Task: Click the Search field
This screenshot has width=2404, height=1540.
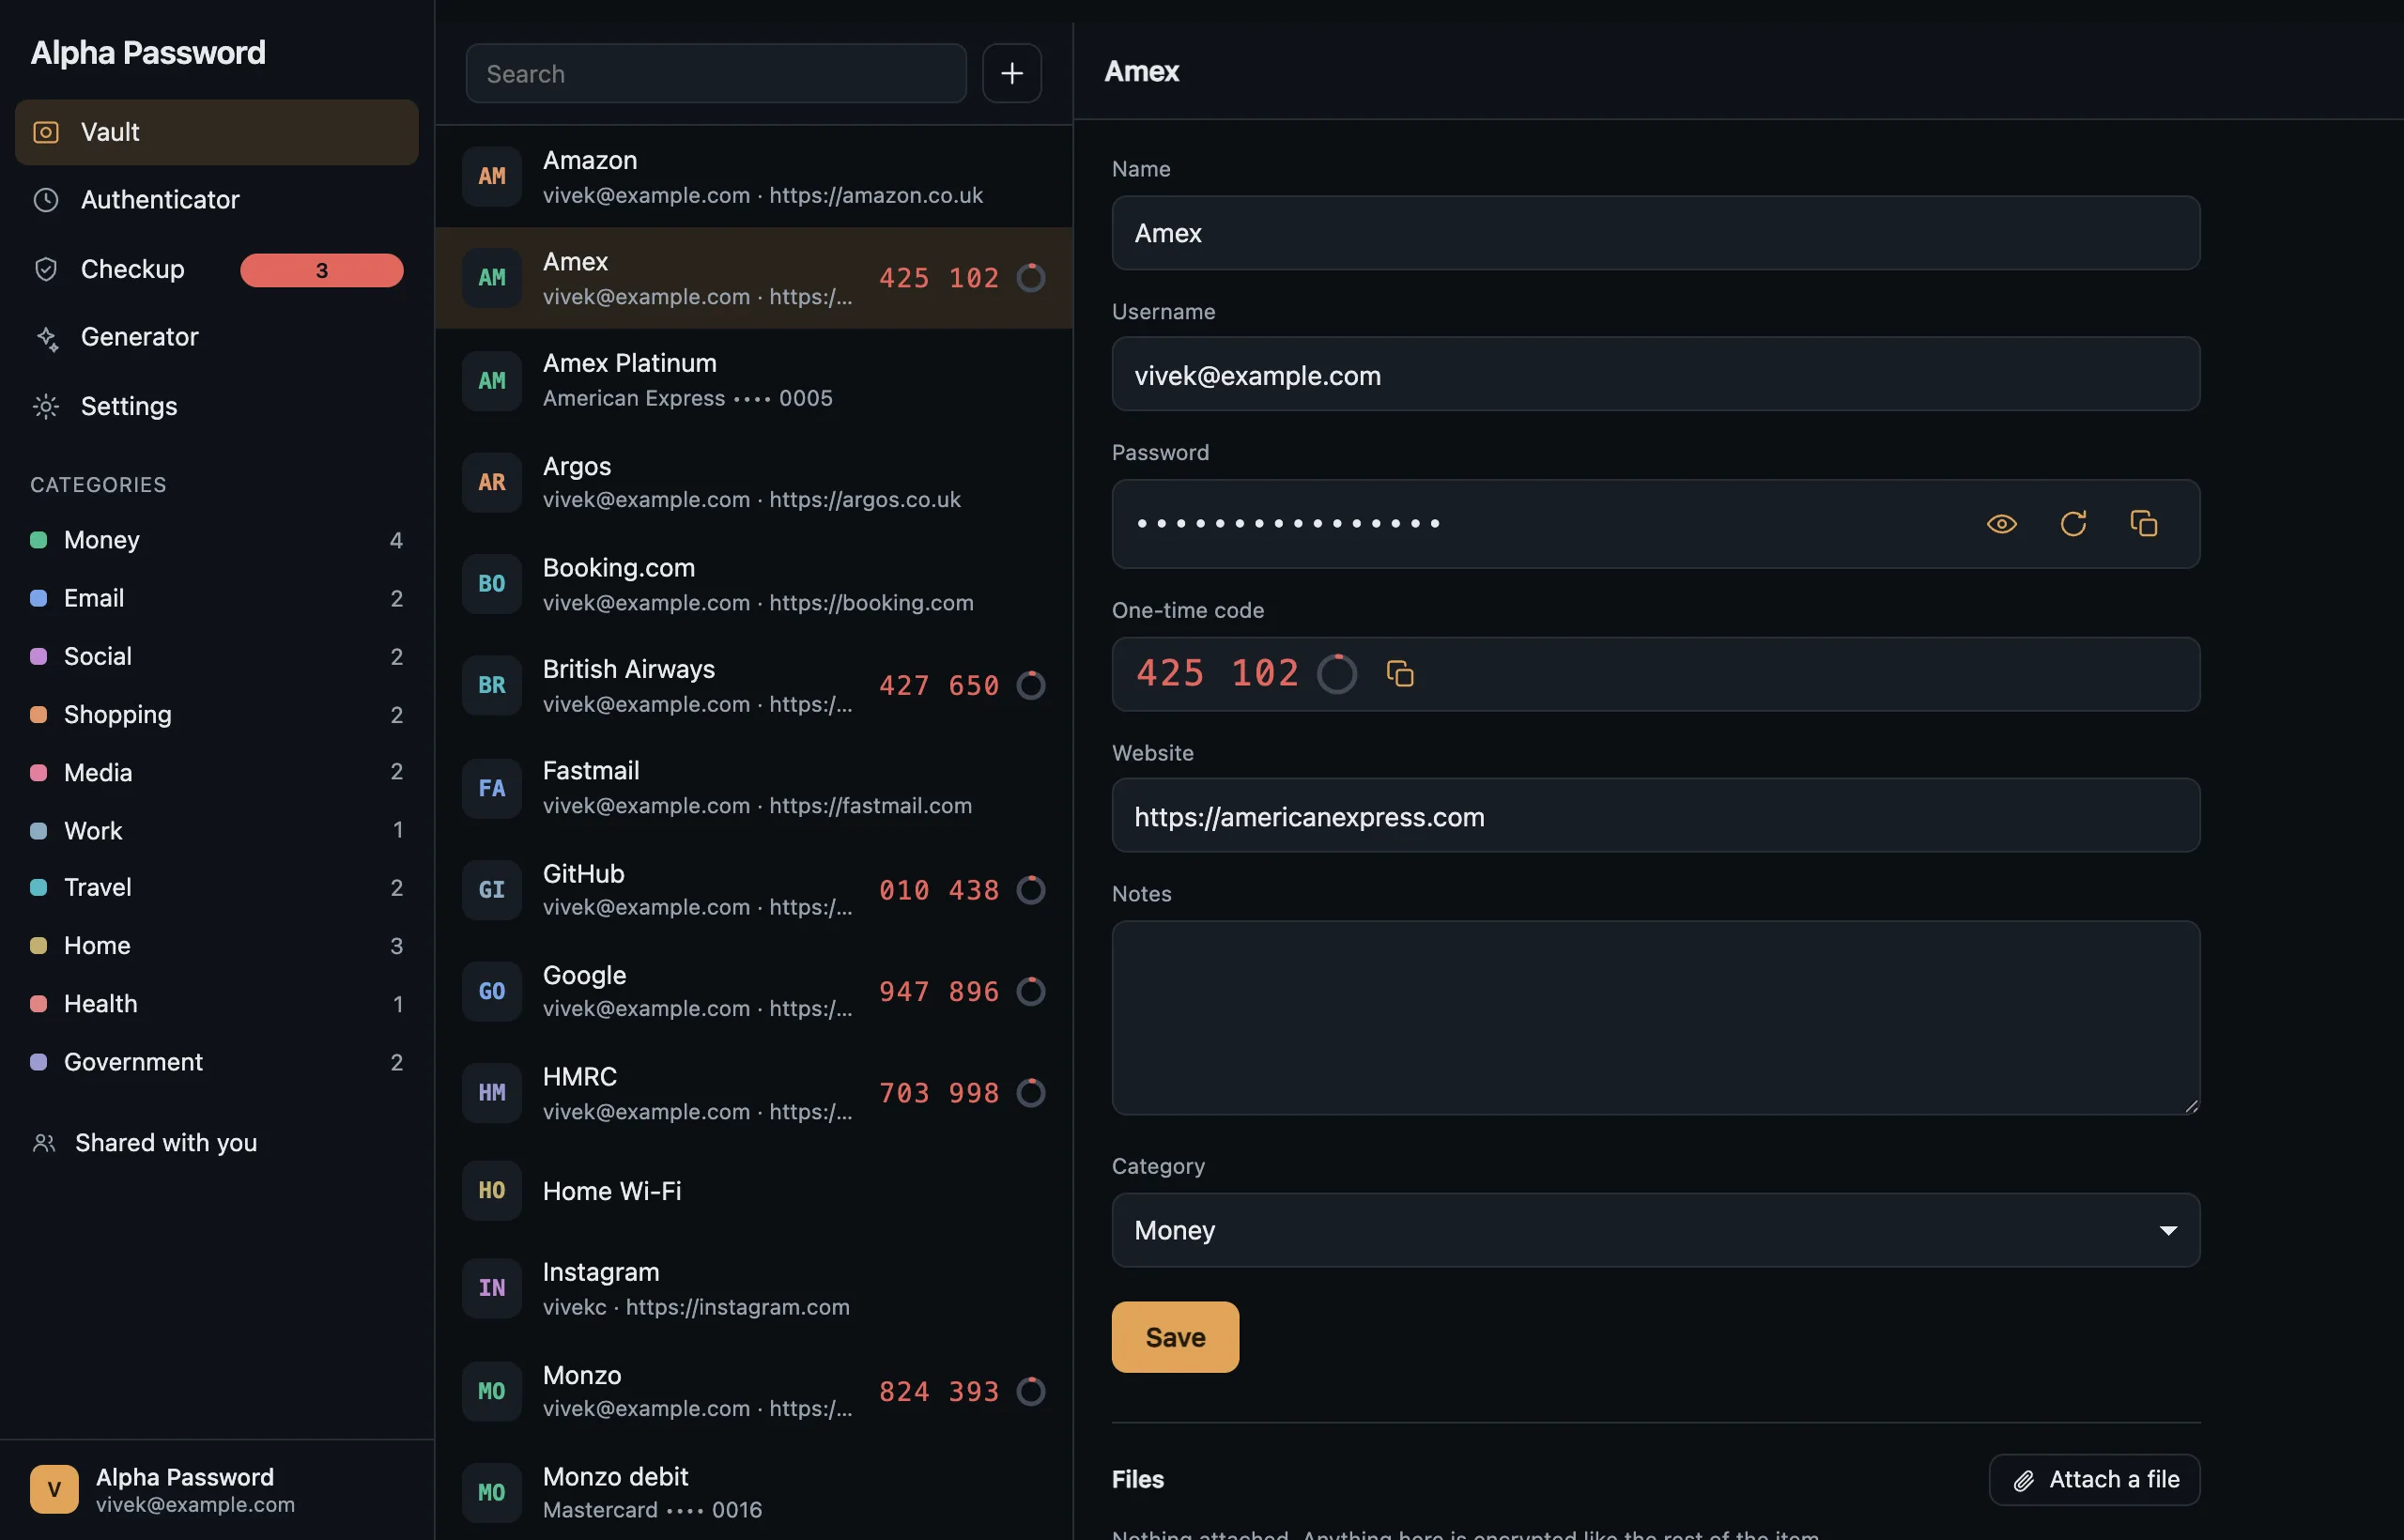Action: (x=716, y=73)
